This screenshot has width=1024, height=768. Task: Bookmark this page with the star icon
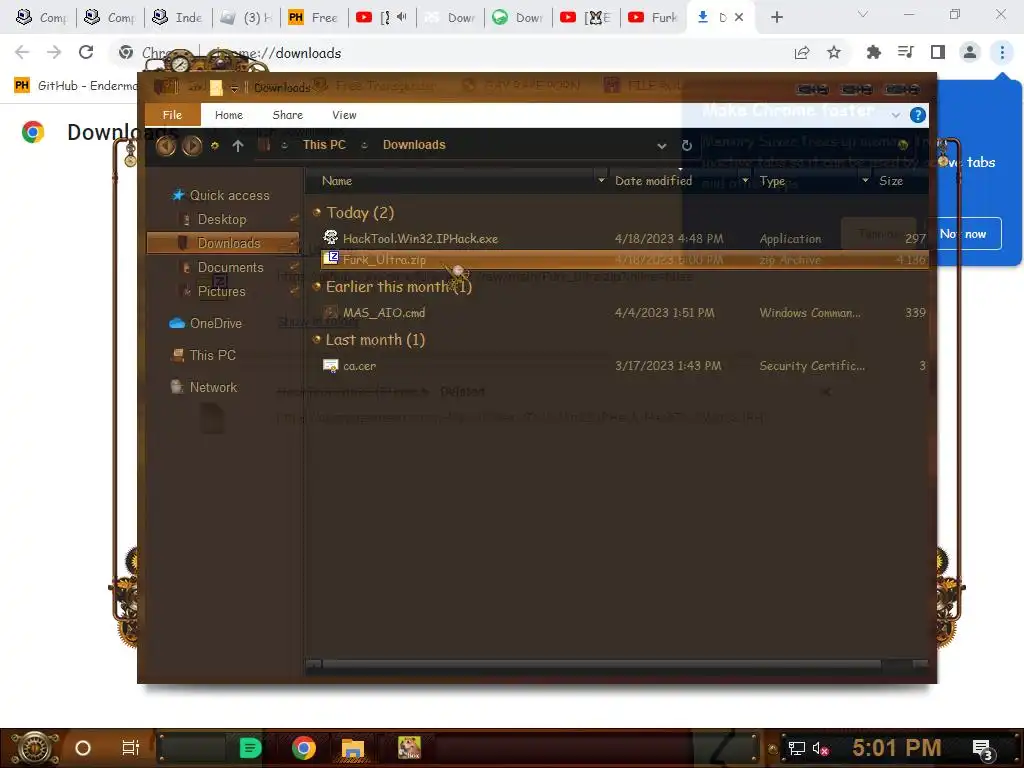(834, 52)
